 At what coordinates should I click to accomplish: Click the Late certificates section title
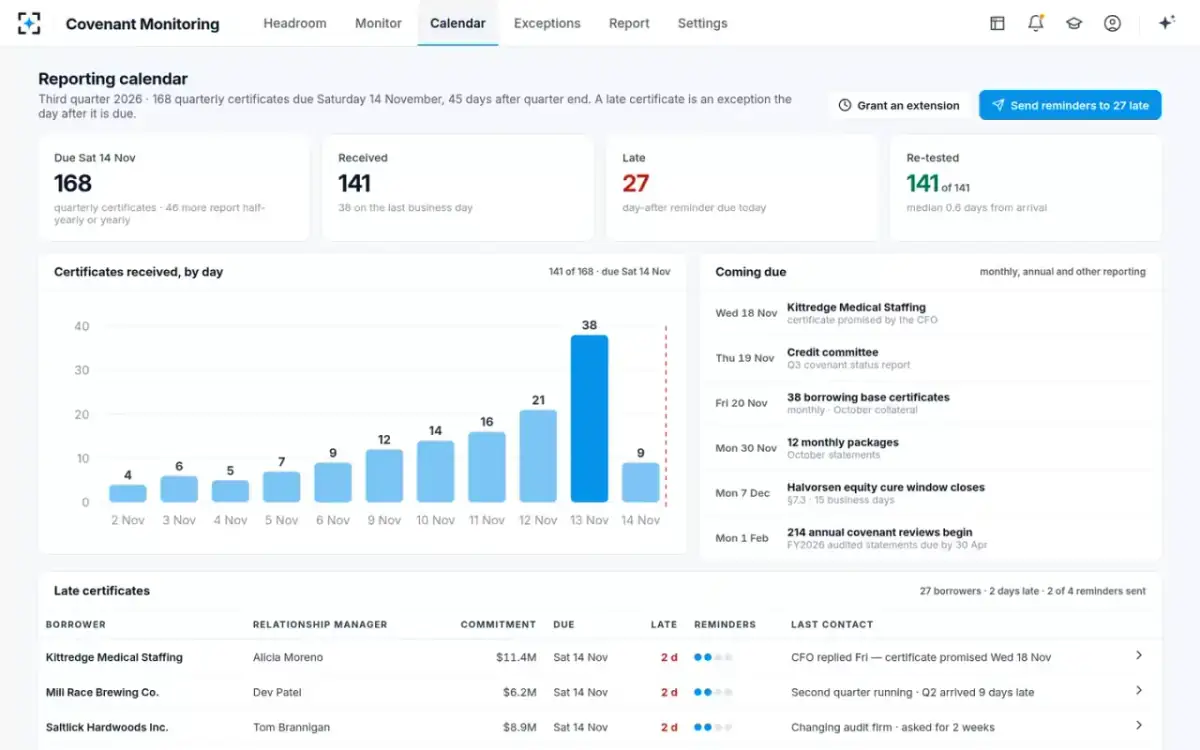[102, 591]
